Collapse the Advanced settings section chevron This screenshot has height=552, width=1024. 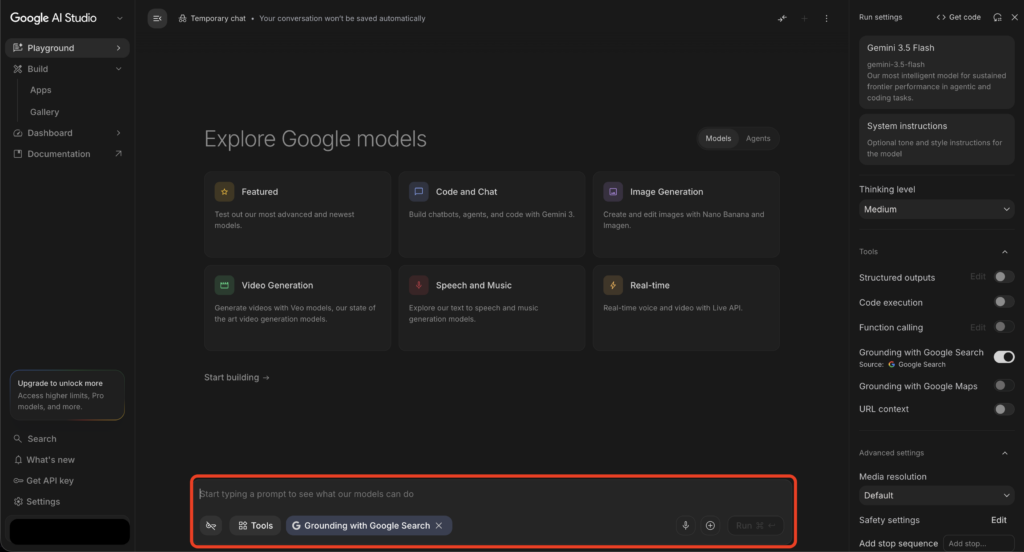(x=1004, y=453)
